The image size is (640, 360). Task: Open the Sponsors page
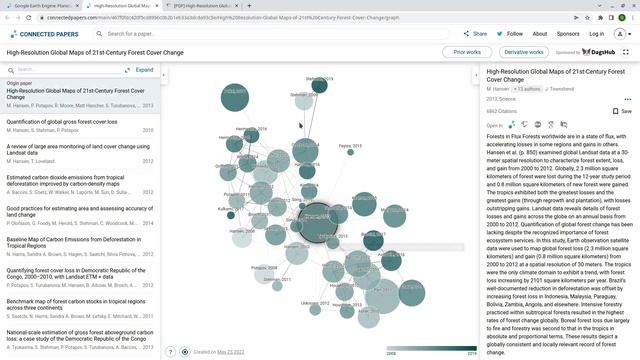tap(568, 34)
